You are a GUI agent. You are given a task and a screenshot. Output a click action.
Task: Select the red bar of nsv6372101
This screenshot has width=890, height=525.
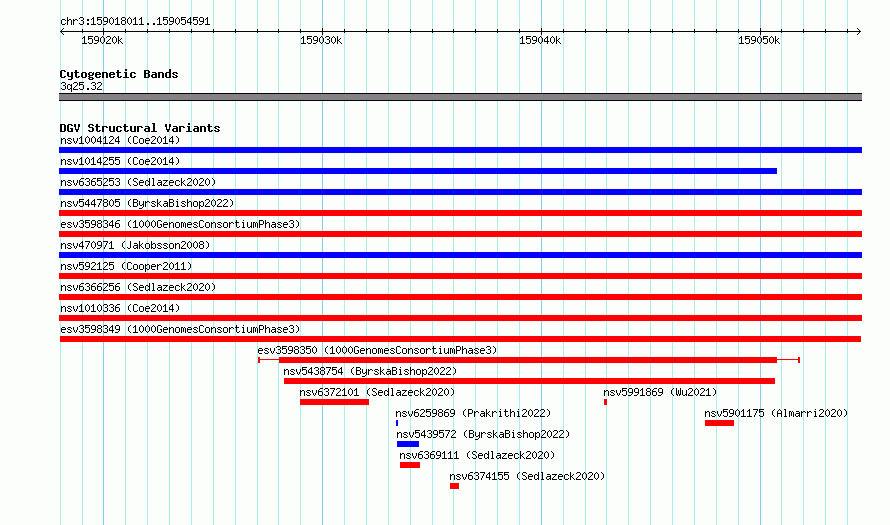point(334,402)
